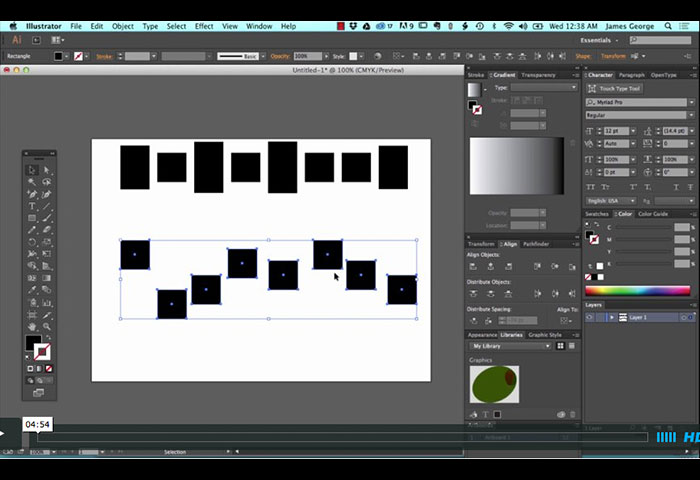Viewport: 700px width, 480px height.
Task: Click Opacity link in control bar
Action: pos(280,56)
